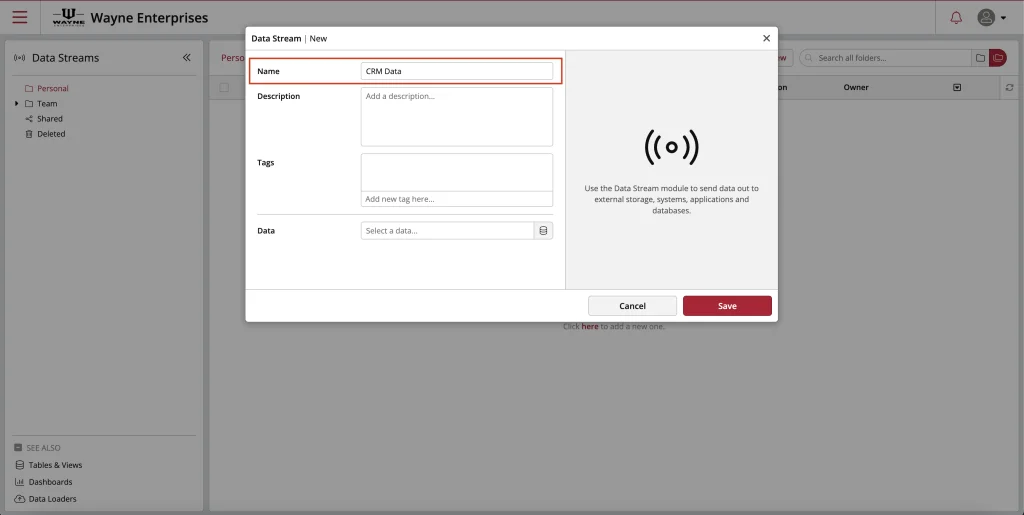Click the search magnifier icon

point(809,58)
